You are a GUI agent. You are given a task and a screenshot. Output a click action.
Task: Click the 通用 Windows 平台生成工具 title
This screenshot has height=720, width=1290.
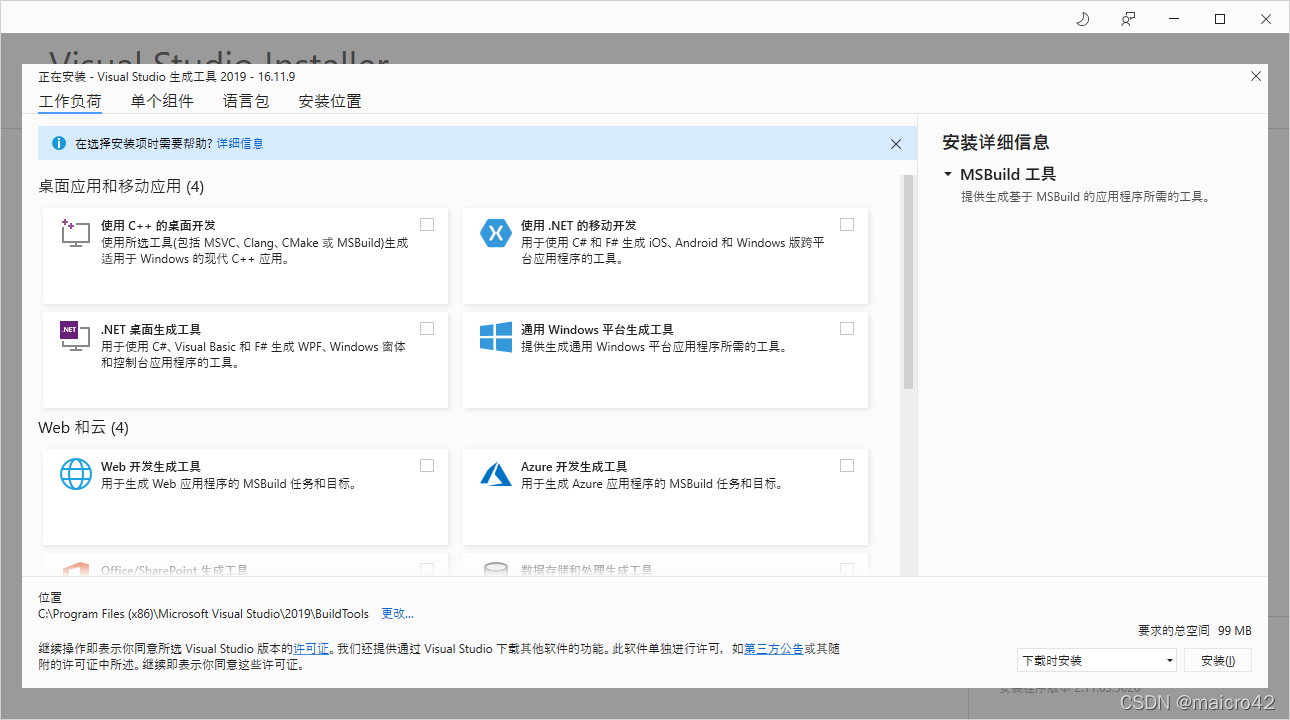pyautogui.click(x=597, y=330)
